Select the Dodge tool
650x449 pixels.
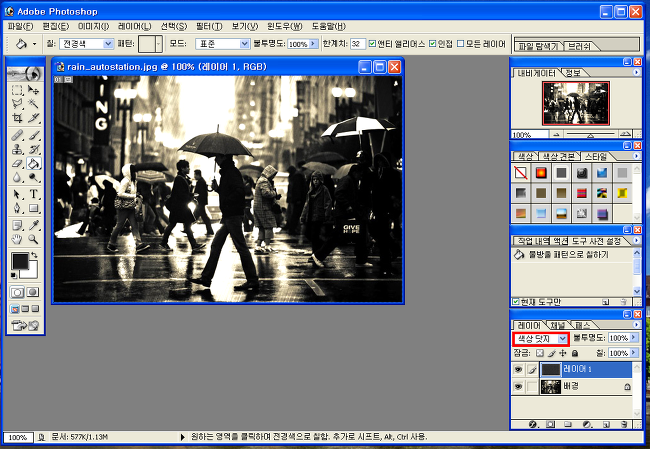point(33,177)
